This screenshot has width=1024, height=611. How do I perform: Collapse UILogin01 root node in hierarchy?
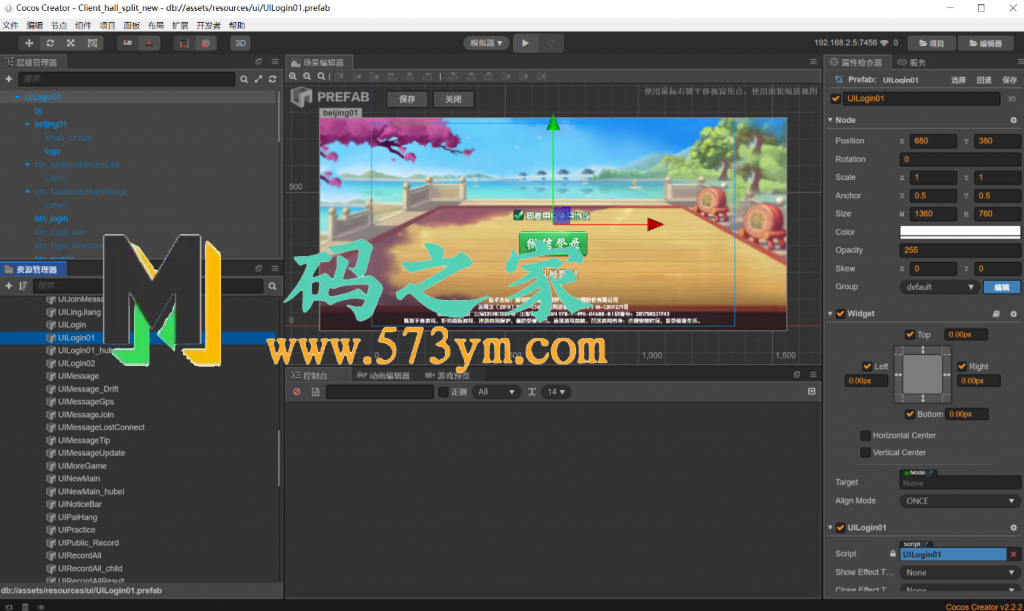[17, 97]
